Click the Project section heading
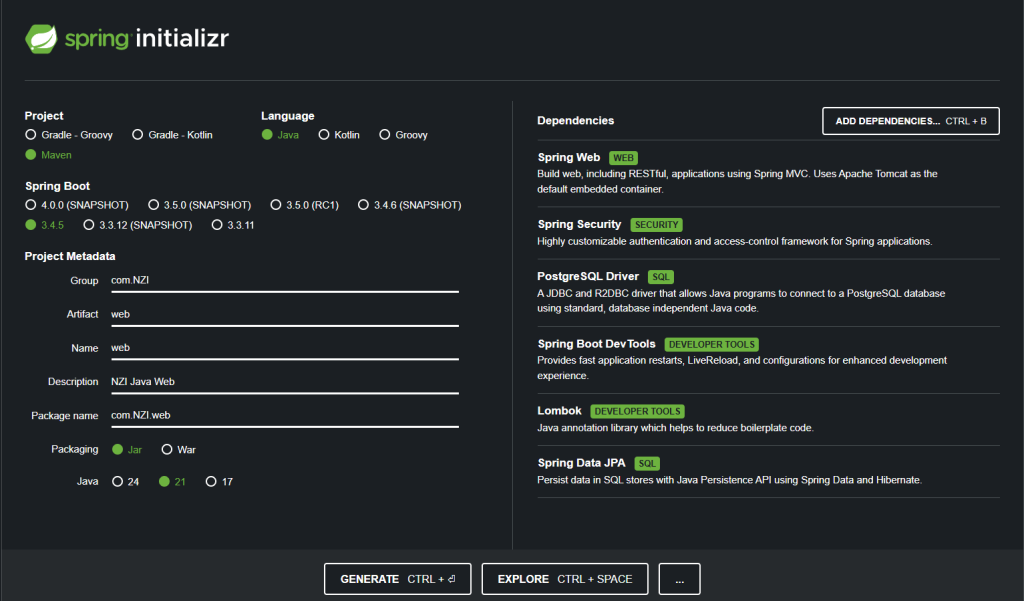The height and width of the screenshot is (601, 1024). click(x=44, y=116)
